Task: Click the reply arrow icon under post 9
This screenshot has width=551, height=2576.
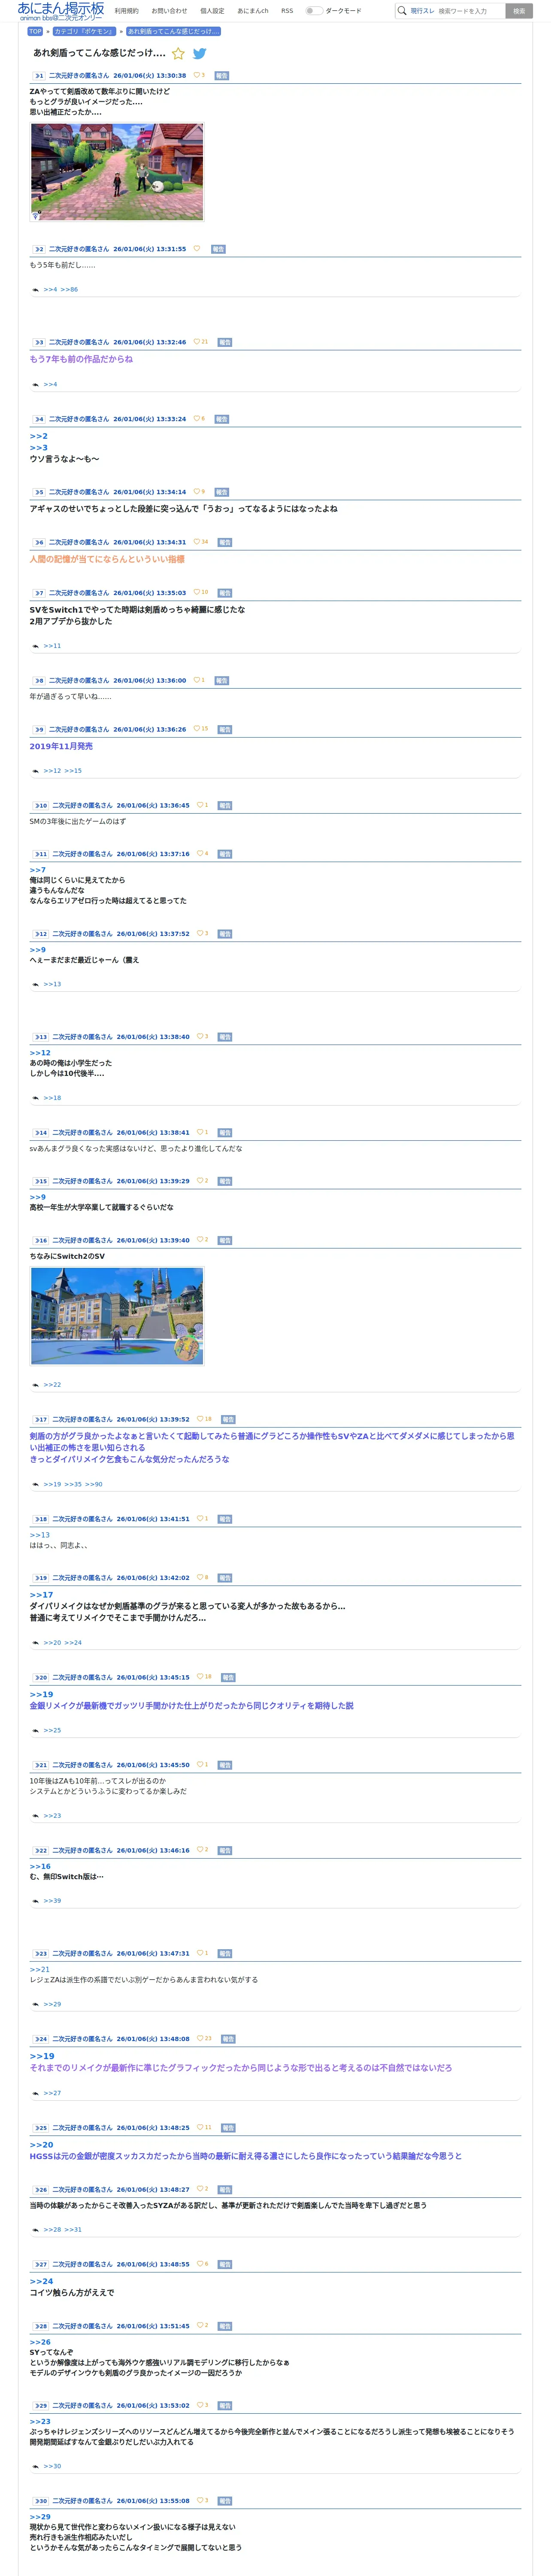Action: click(x=36, y=771)
